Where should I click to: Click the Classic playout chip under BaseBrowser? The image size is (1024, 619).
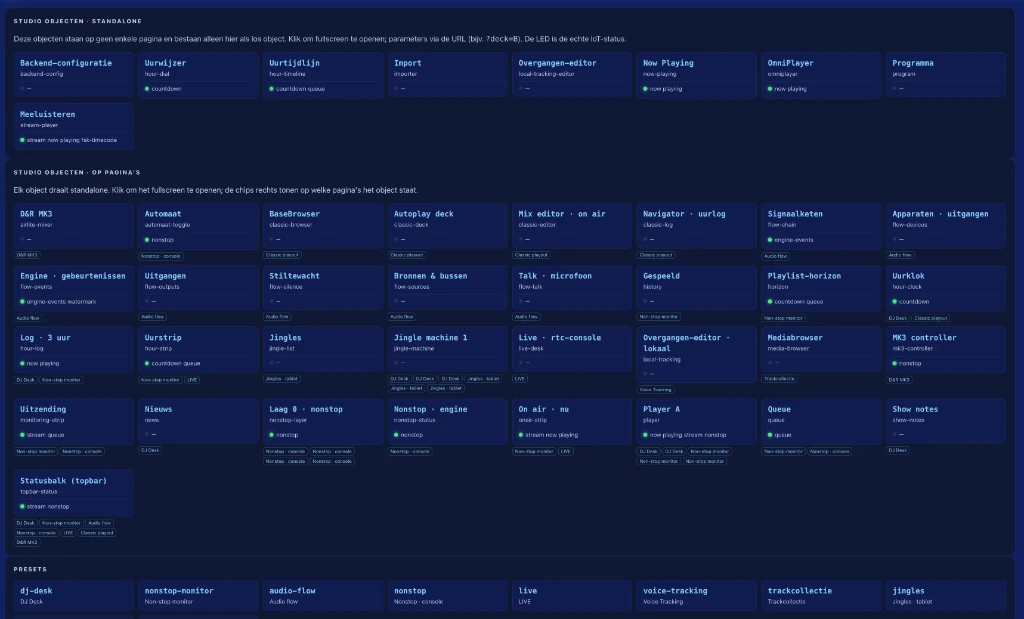coord(282,255)
